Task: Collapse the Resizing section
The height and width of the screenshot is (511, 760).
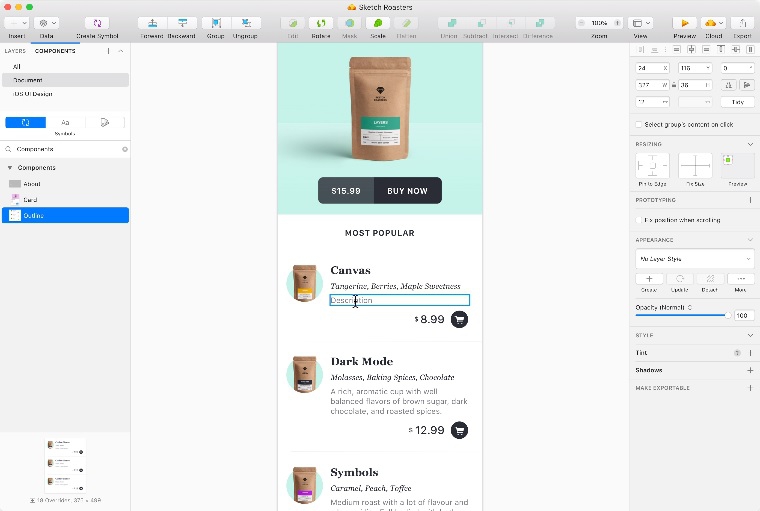Action: (750, 144)
